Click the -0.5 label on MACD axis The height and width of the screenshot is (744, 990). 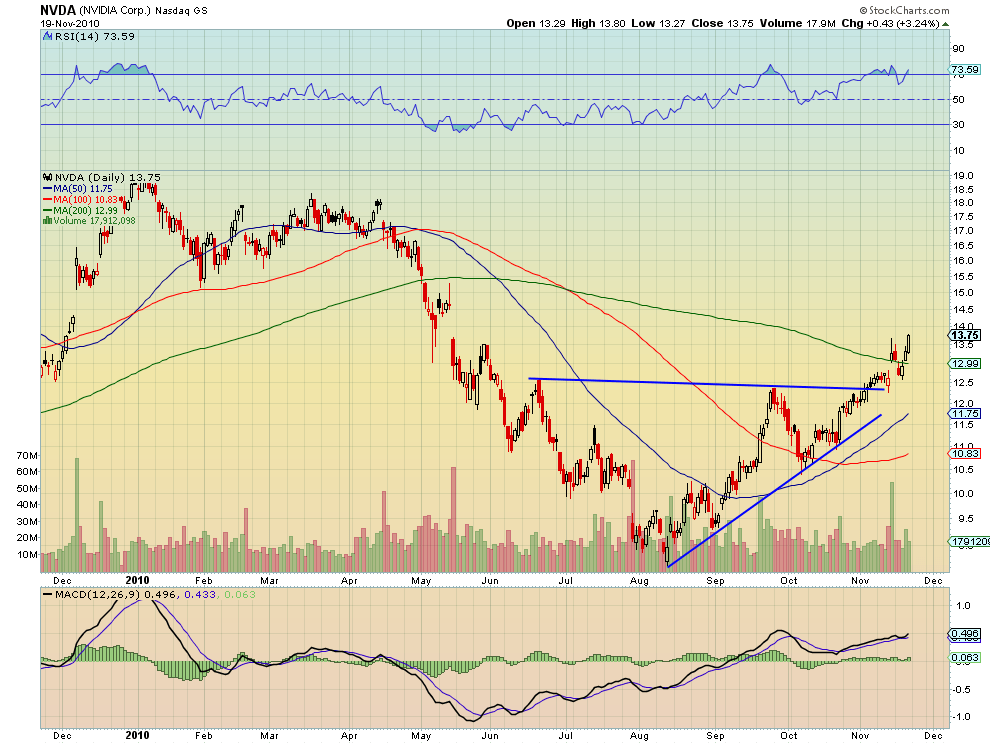click(x=962, y=689)
